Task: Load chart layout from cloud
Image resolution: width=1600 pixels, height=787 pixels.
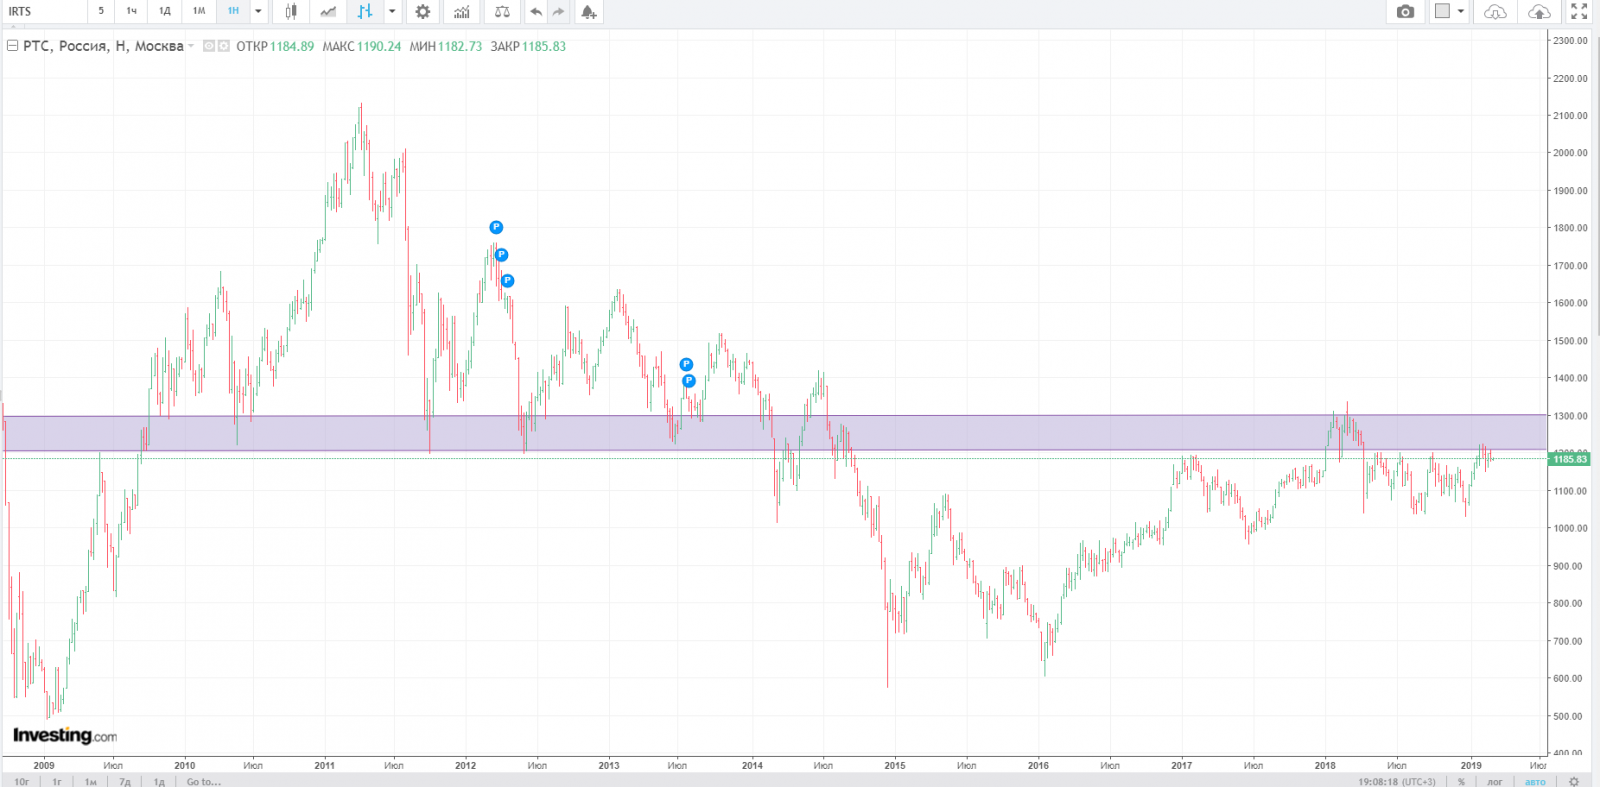Action: [1495, 12]
